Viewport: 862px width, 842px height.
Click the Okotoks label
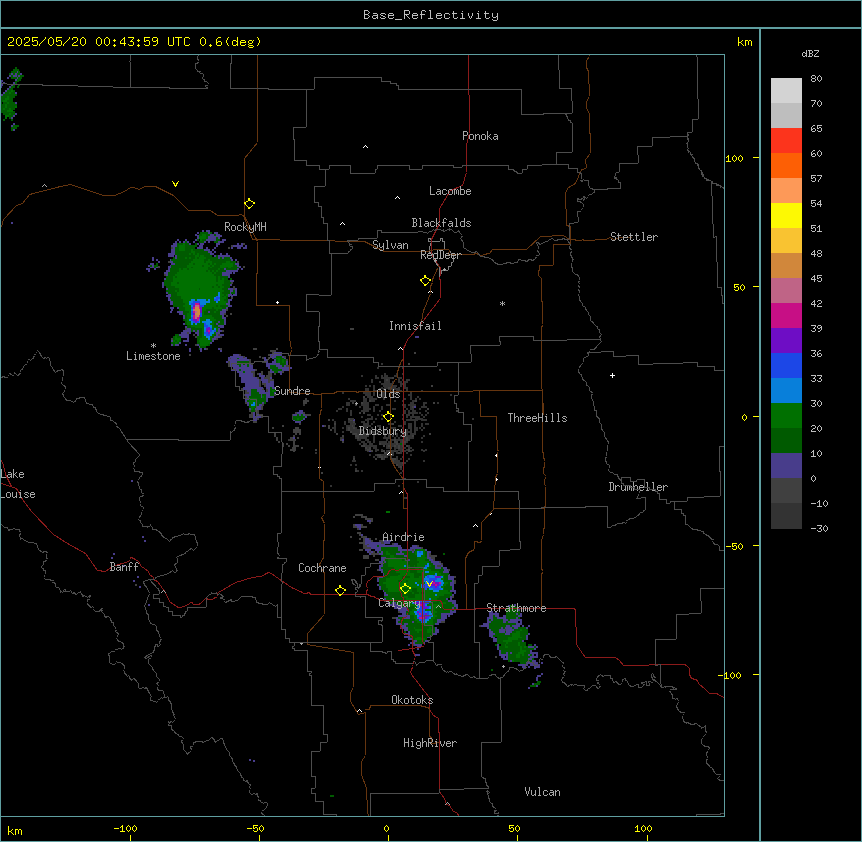click(412, 700)
